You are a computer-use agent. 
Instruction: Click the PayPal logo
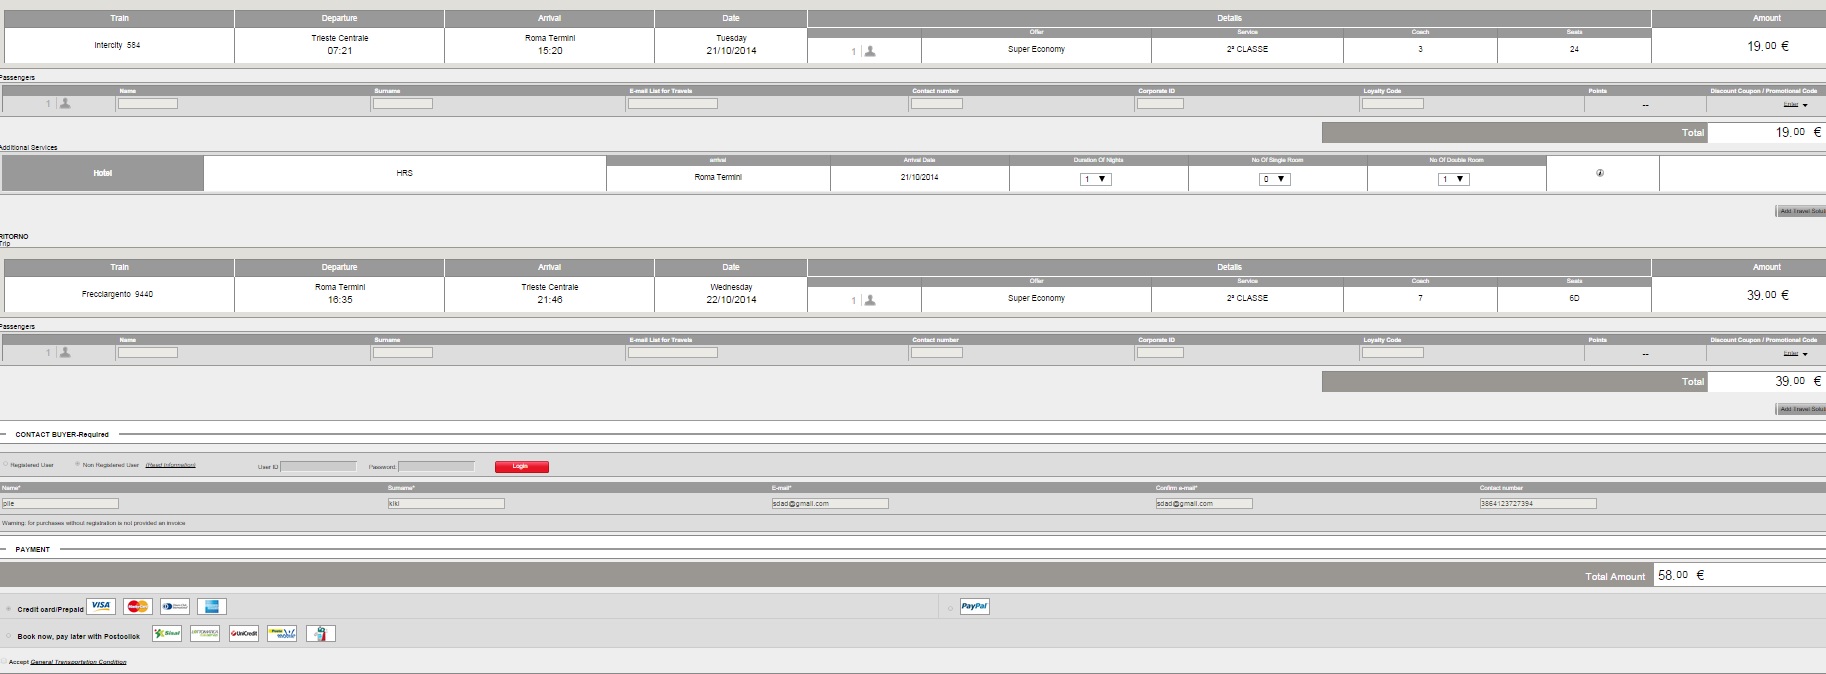[974, 606]
